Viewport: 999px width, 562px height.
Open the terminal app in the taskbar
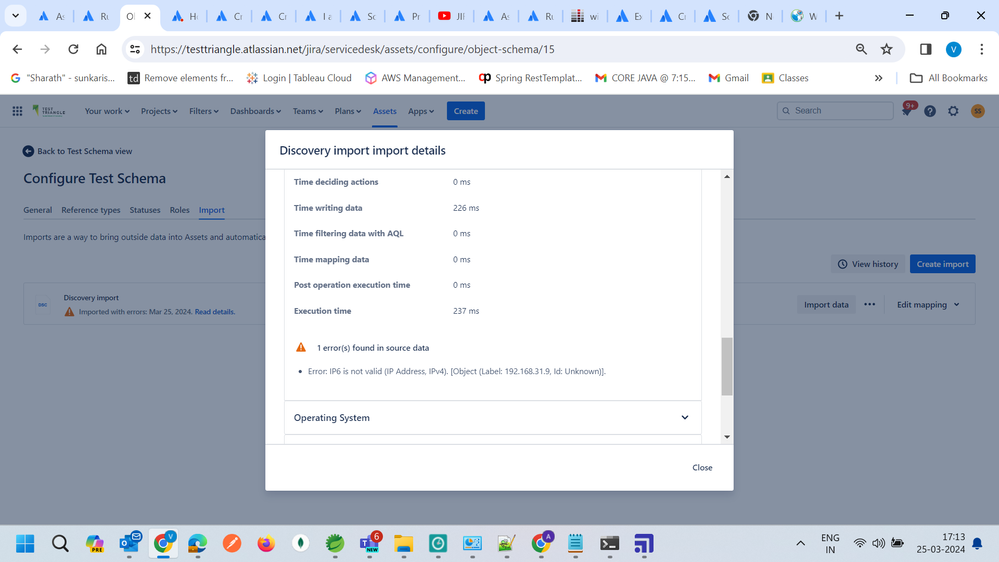click(x=610, y=544)
